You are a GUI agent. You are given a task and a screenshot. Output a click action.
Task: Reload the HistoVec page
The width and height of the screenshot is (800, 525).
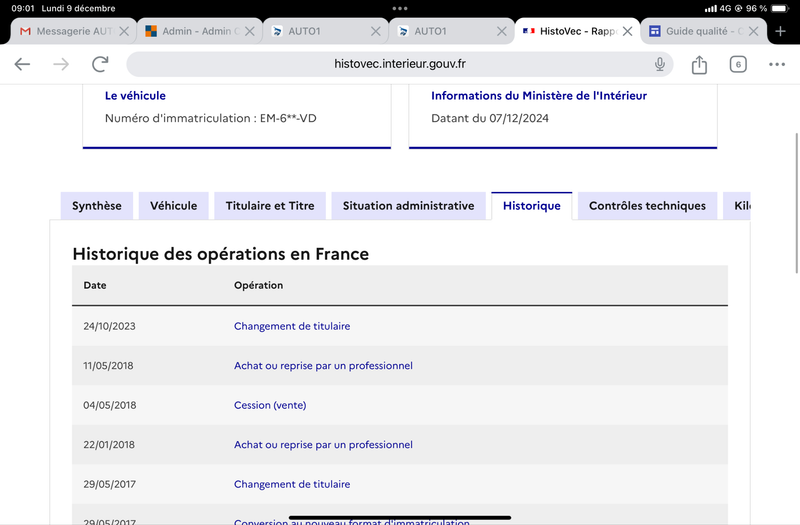point(100,64)
